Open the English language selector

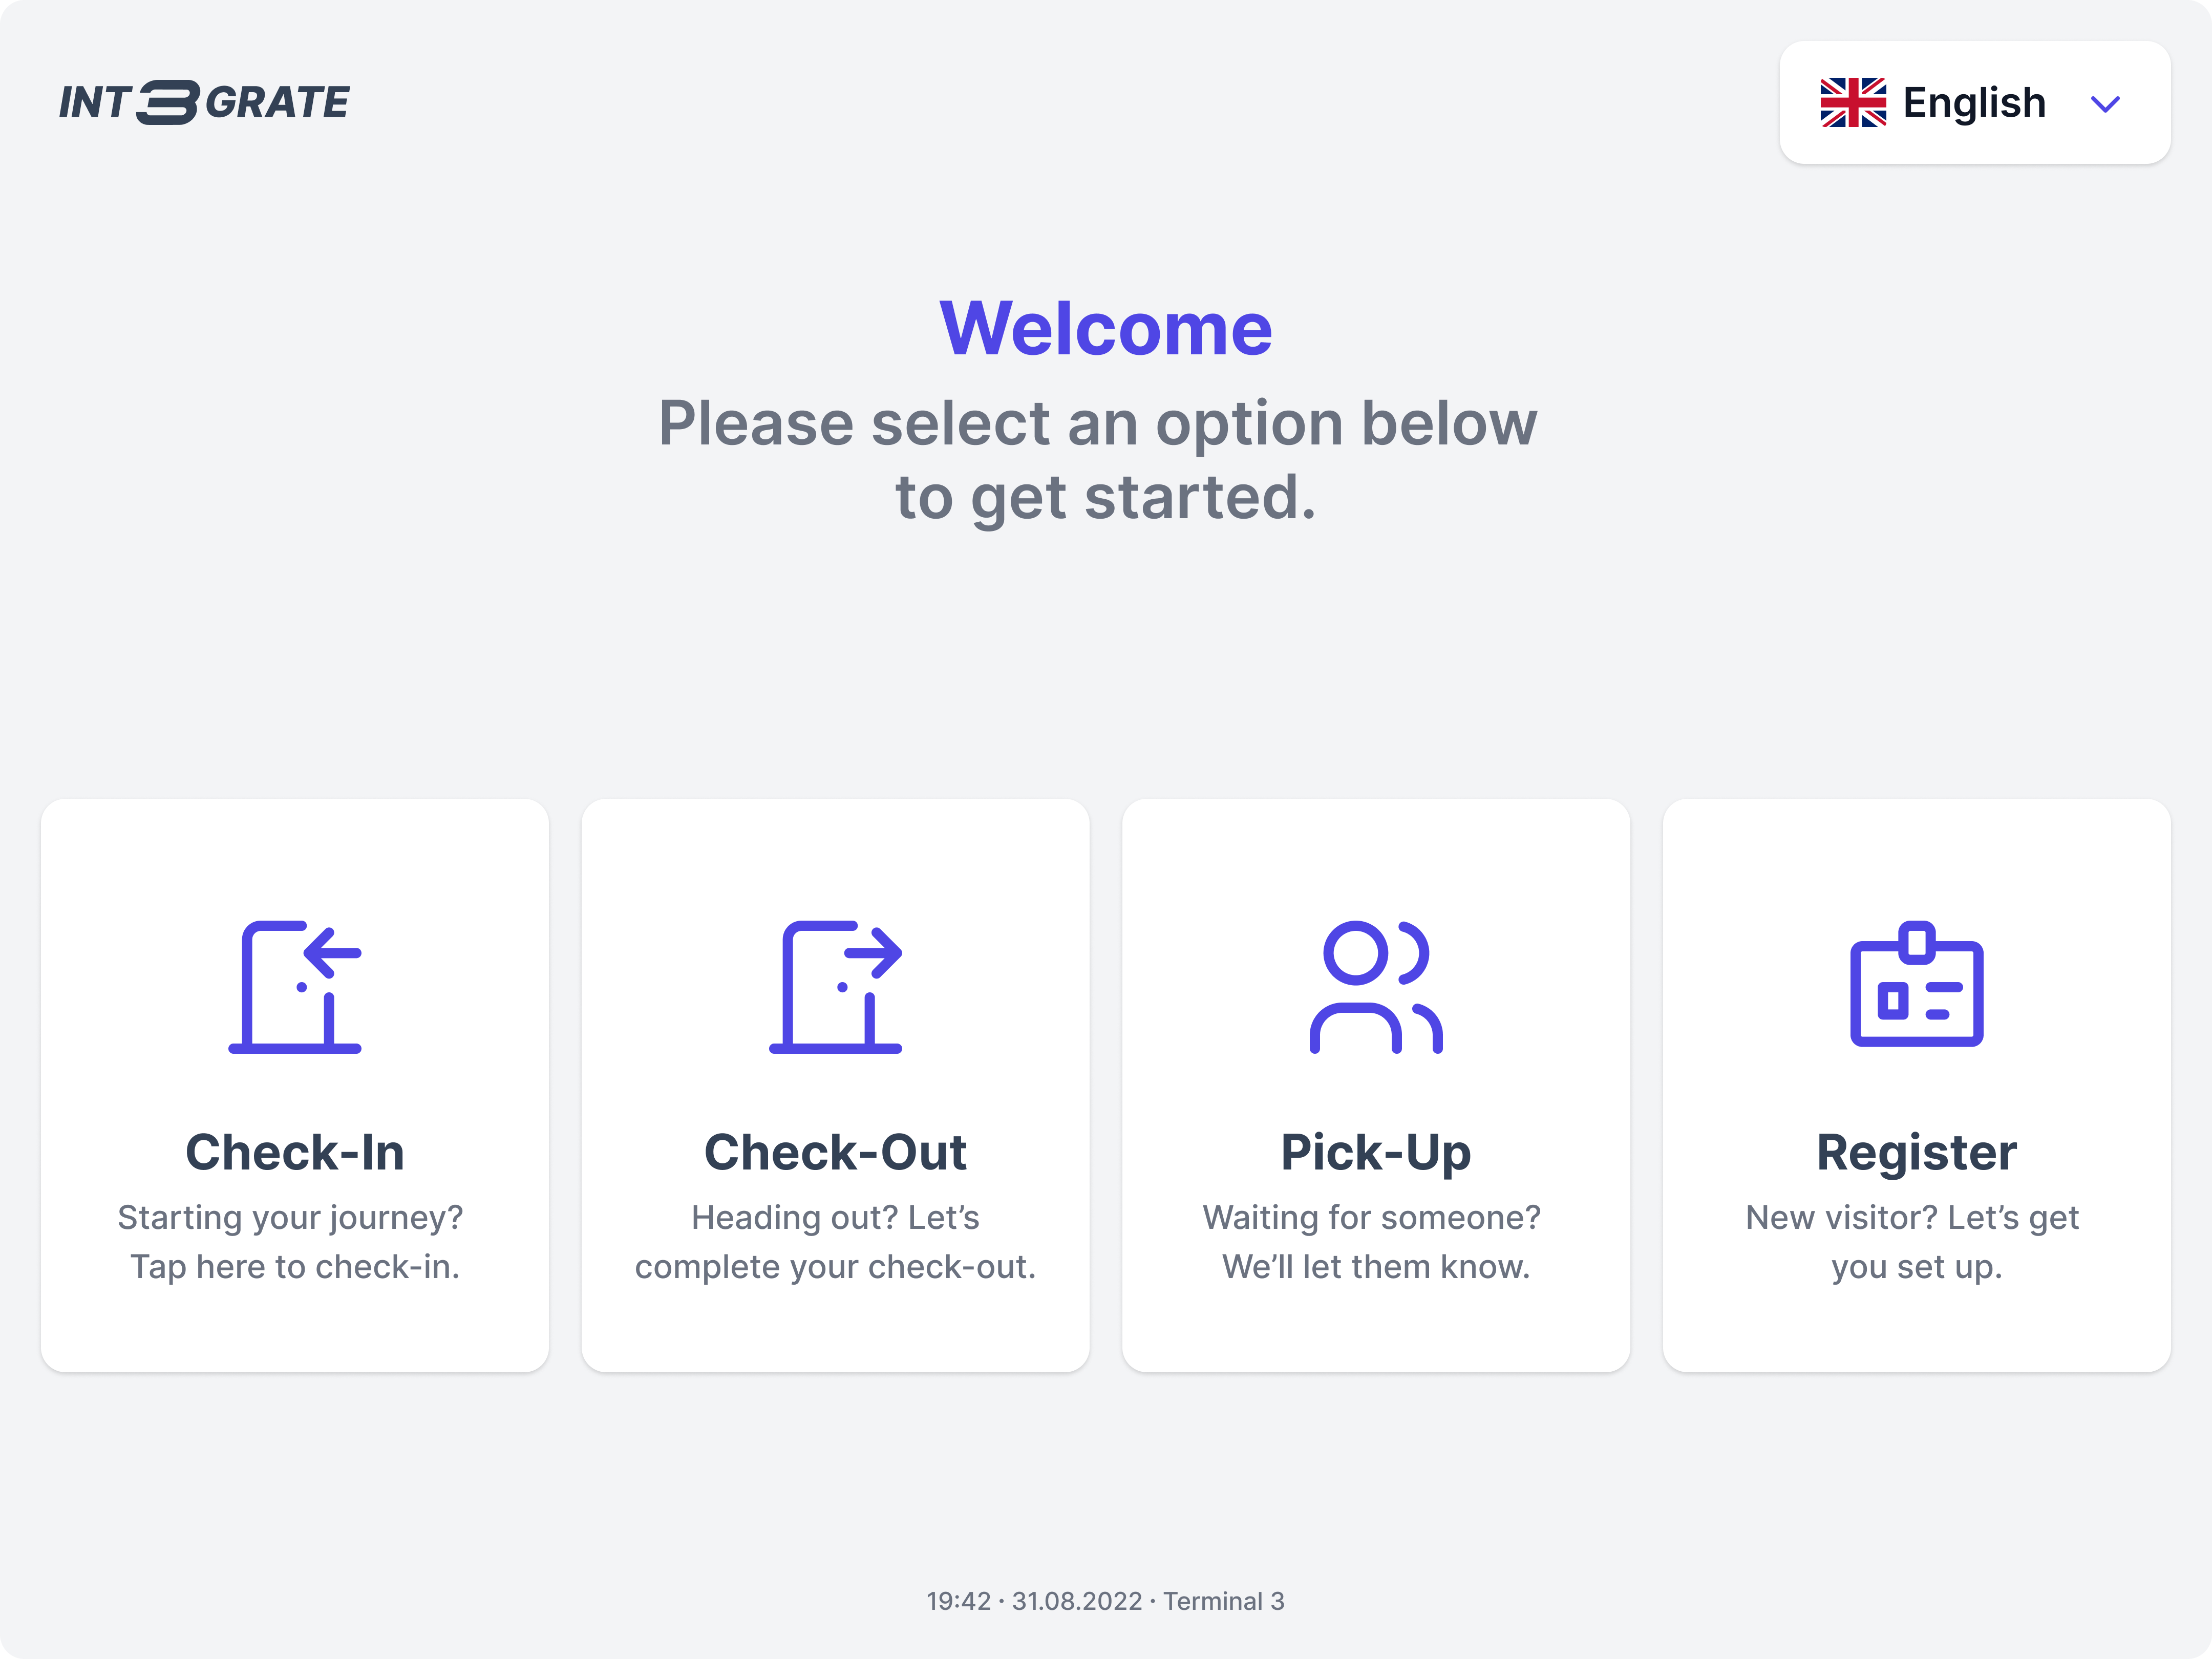[x=1974, y=102]
